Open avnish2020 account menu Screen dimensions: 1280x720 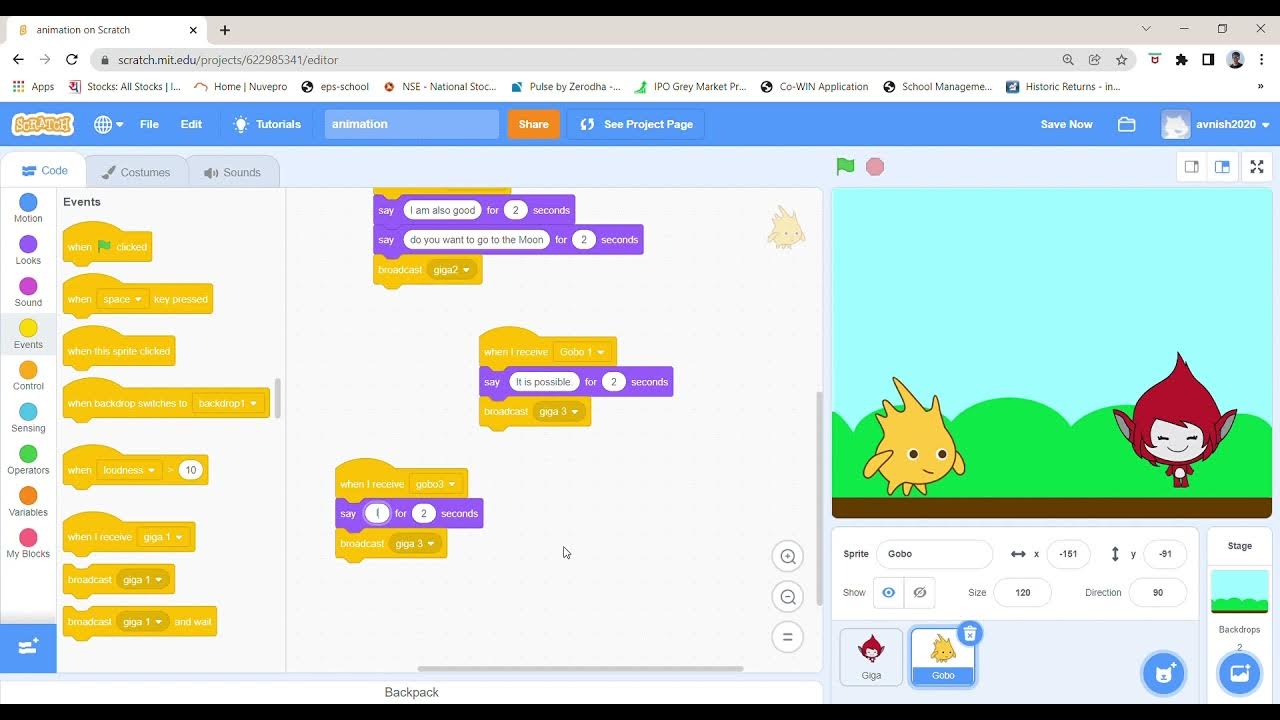(x=1216, y=124)
